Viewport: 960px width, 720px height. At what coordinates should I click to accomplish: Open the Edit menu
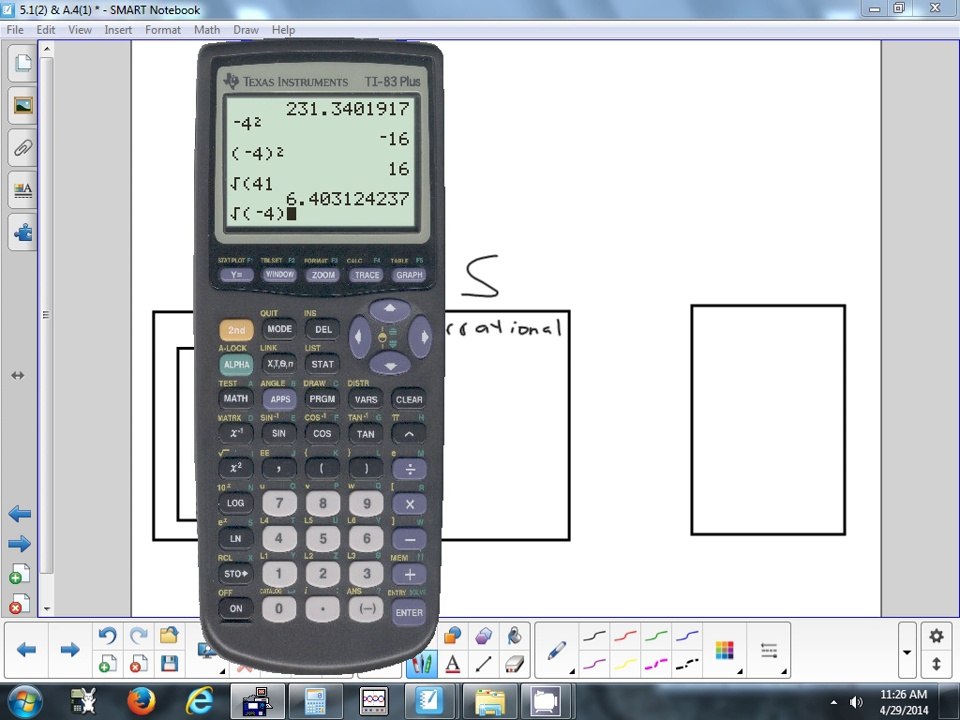(x=45, y=29)
